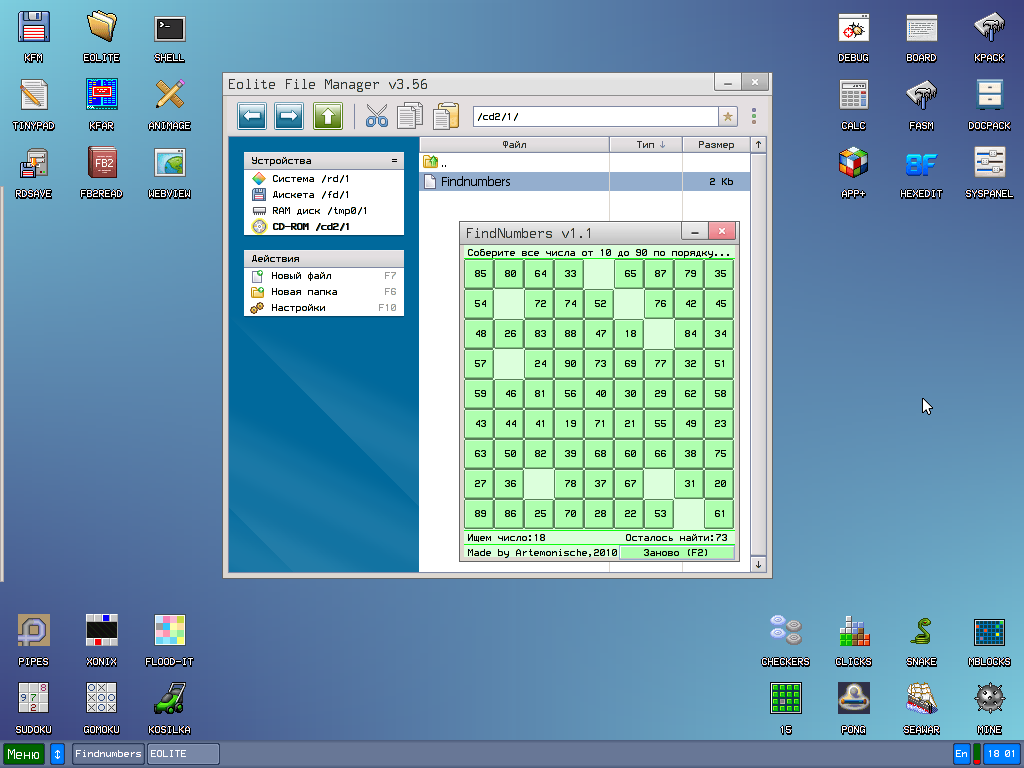
Task: Click the /cd2/1/ path field
Action: pyautogui.click(x=594, y=117)
